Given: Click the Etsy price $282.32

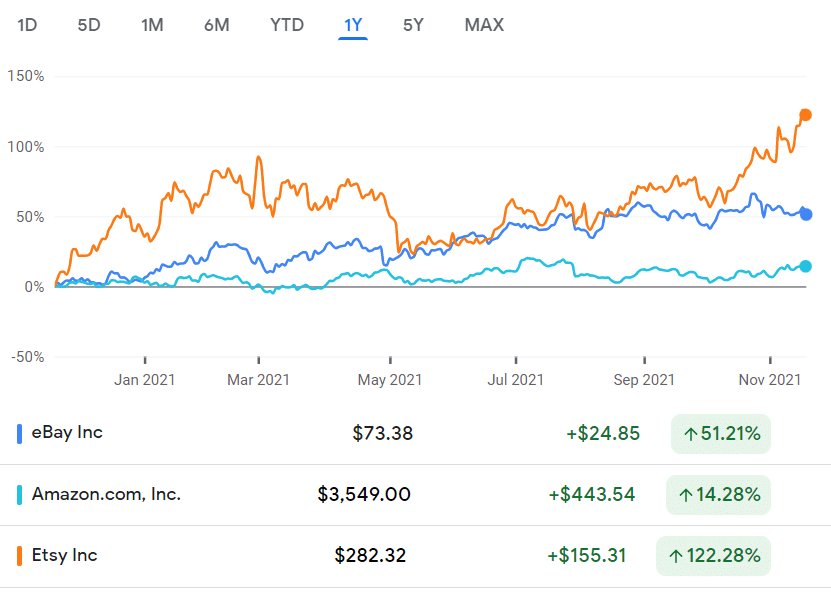Looking at the screenshot, I should click(370, 556).
